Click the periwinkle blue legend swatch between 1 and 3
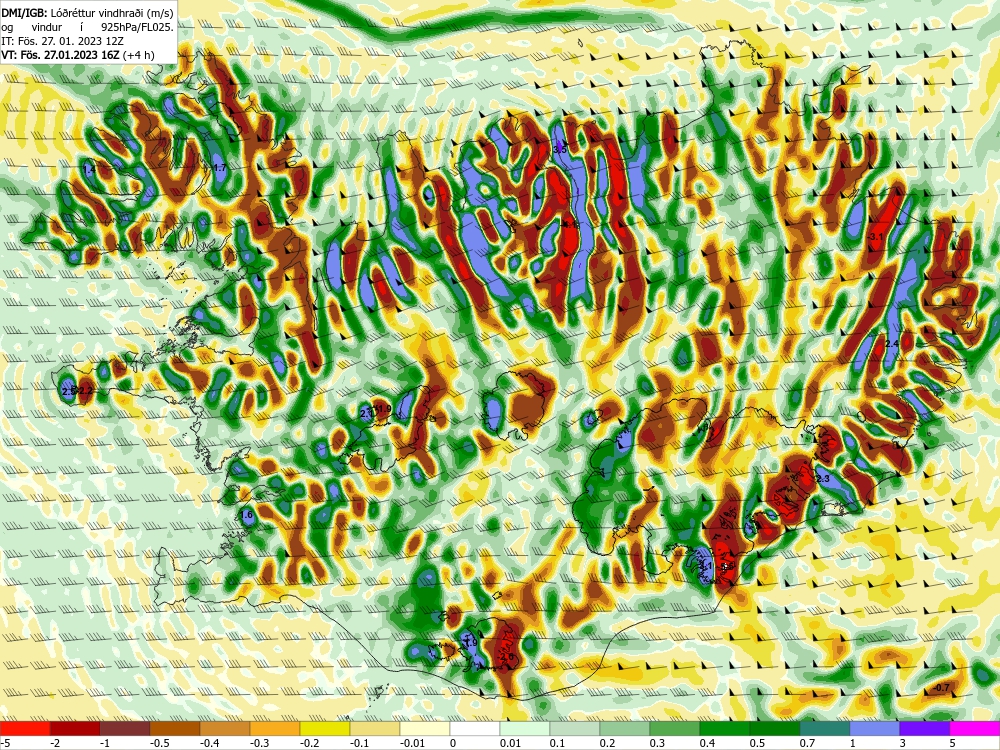The image size is (1000, 750). [x=875, y=728]
